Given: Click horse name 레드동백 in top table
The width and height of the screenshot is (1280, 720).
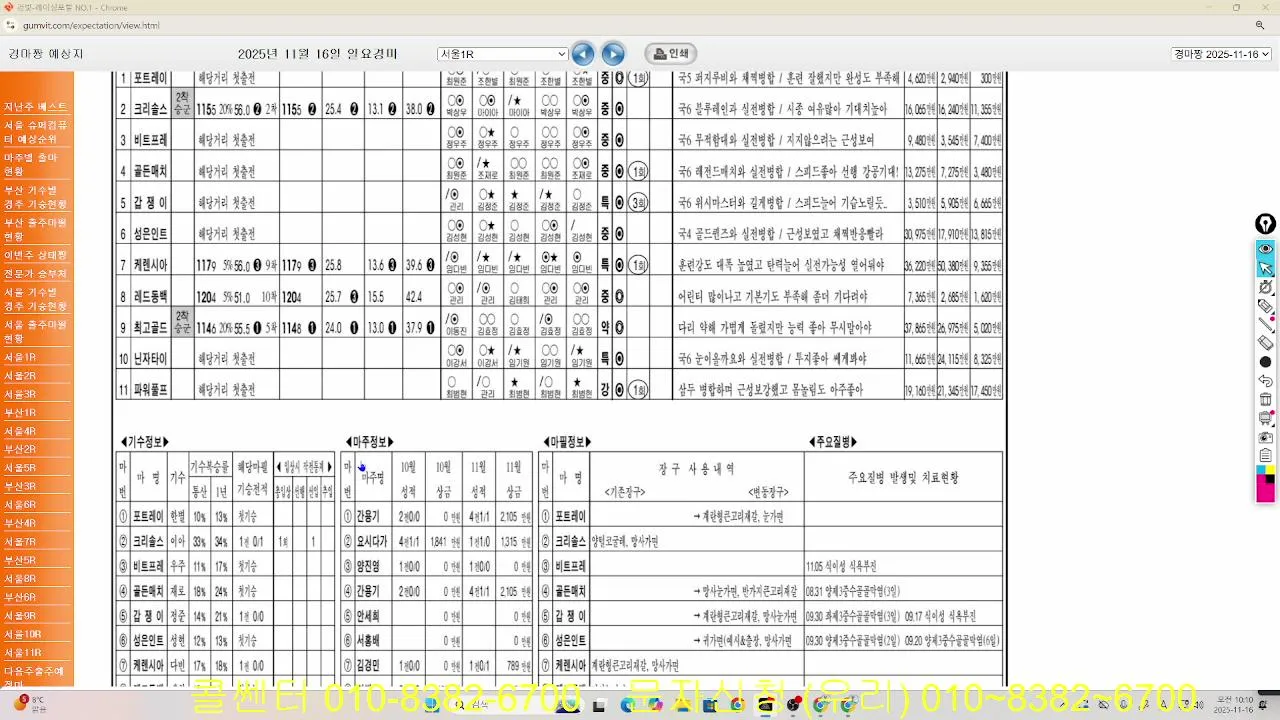Looking at the screenshot, I should click(x=150, y=296).
